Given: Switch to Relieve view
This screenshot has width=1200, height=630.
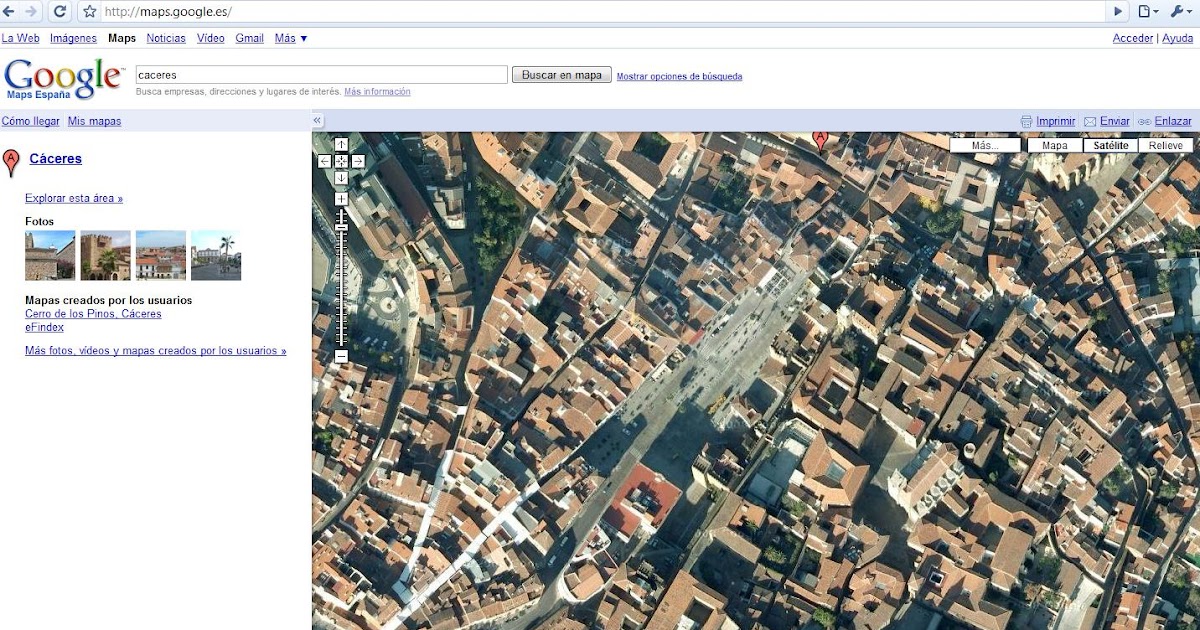Looking at the screenshot, I should pos(1166,145).
